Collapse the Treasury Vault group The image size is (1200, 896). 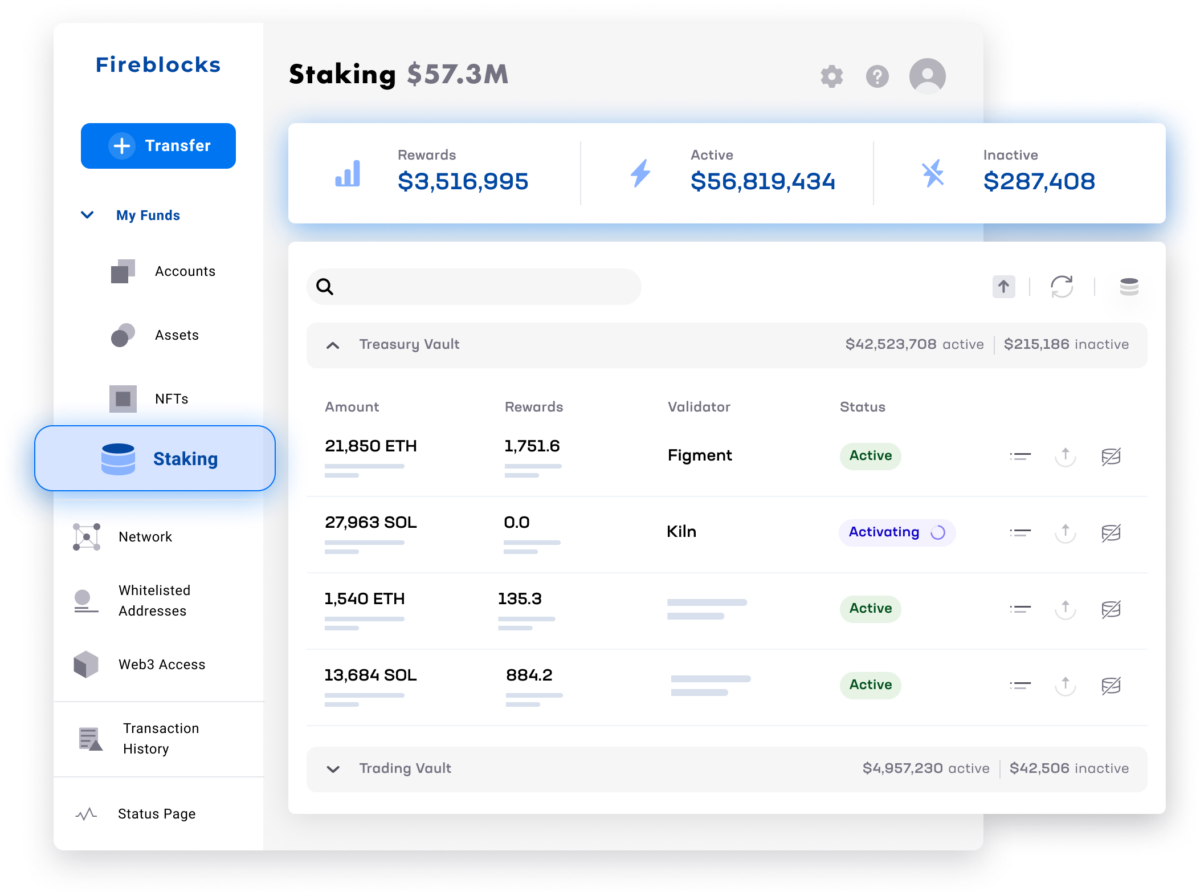333,345
